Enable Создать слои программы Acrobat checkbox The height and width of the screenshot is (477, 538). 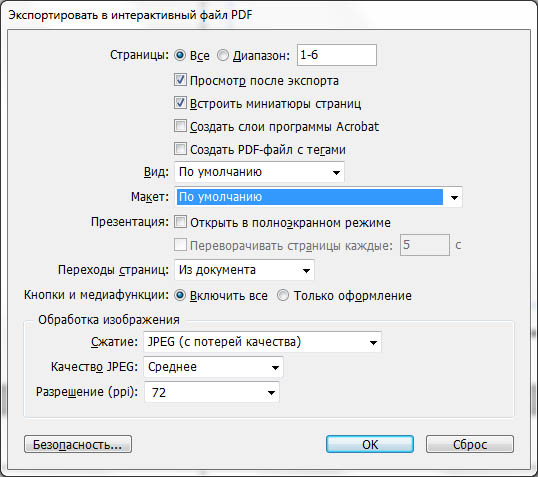coord(180,126)
